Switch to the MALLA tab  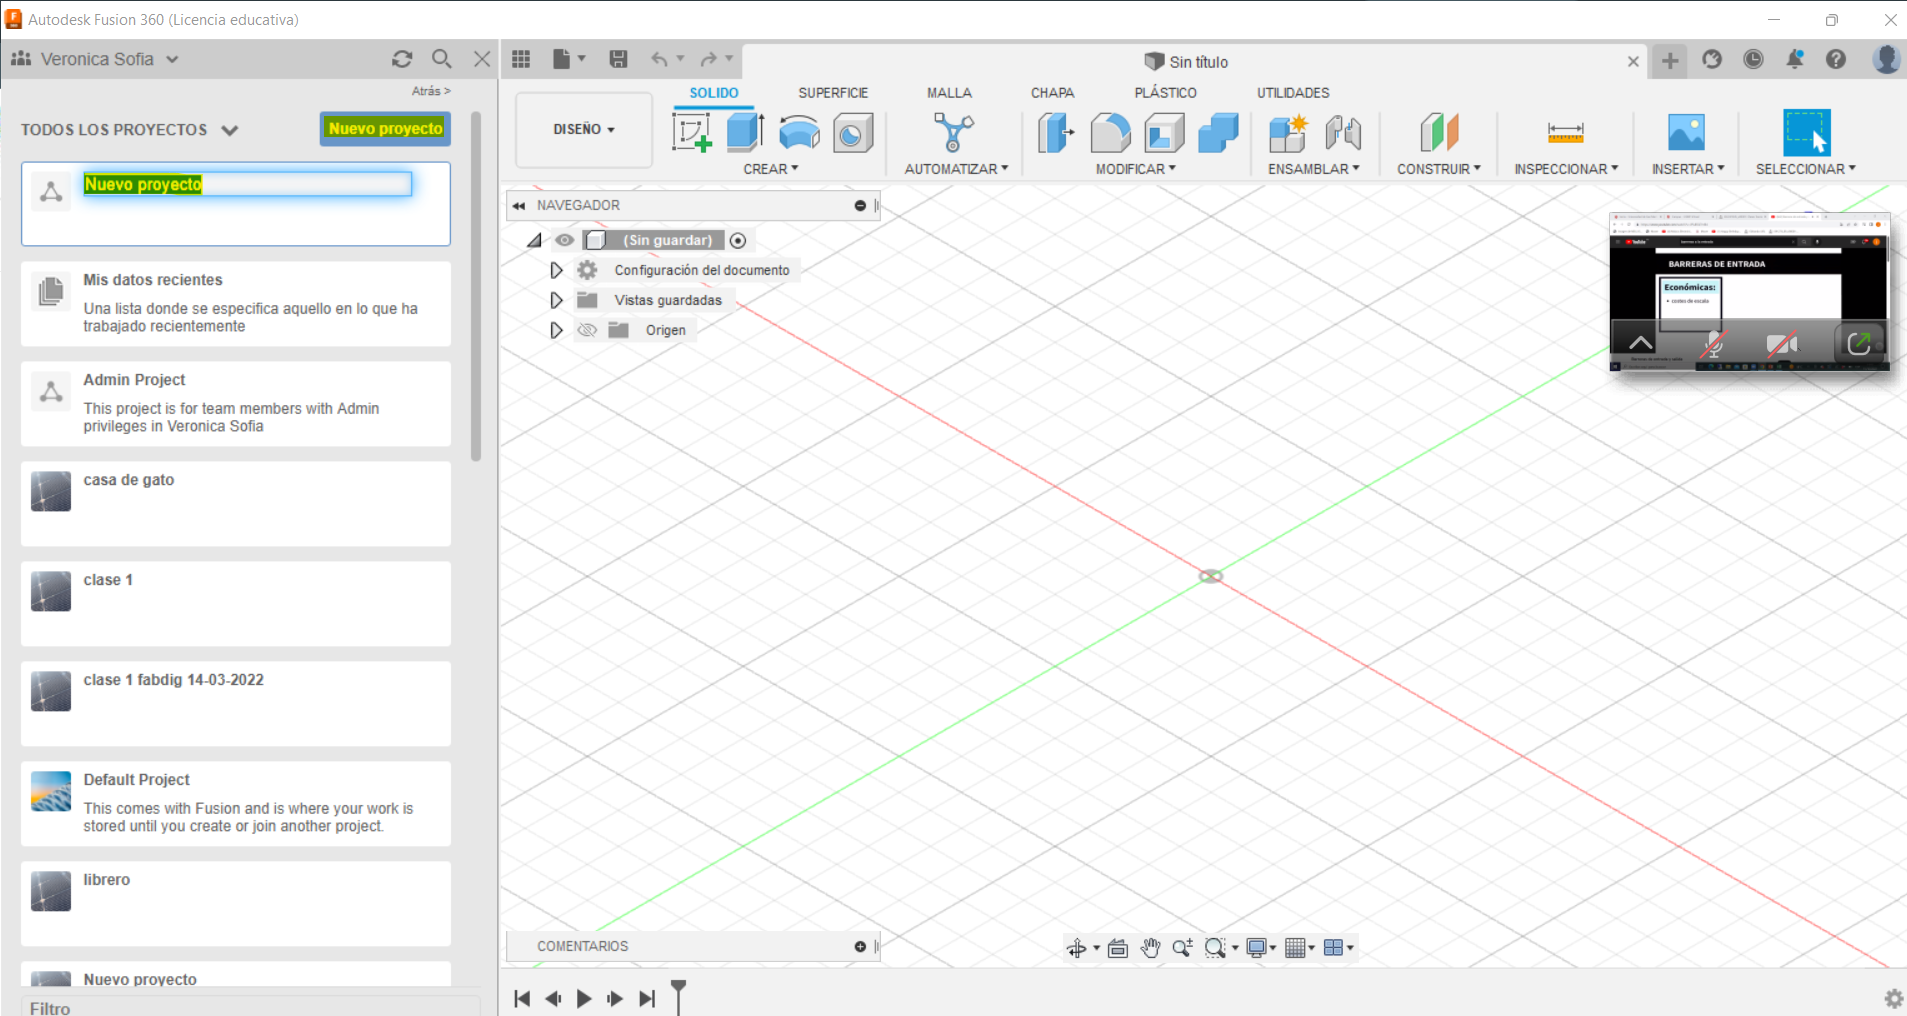tap(949, 93)
